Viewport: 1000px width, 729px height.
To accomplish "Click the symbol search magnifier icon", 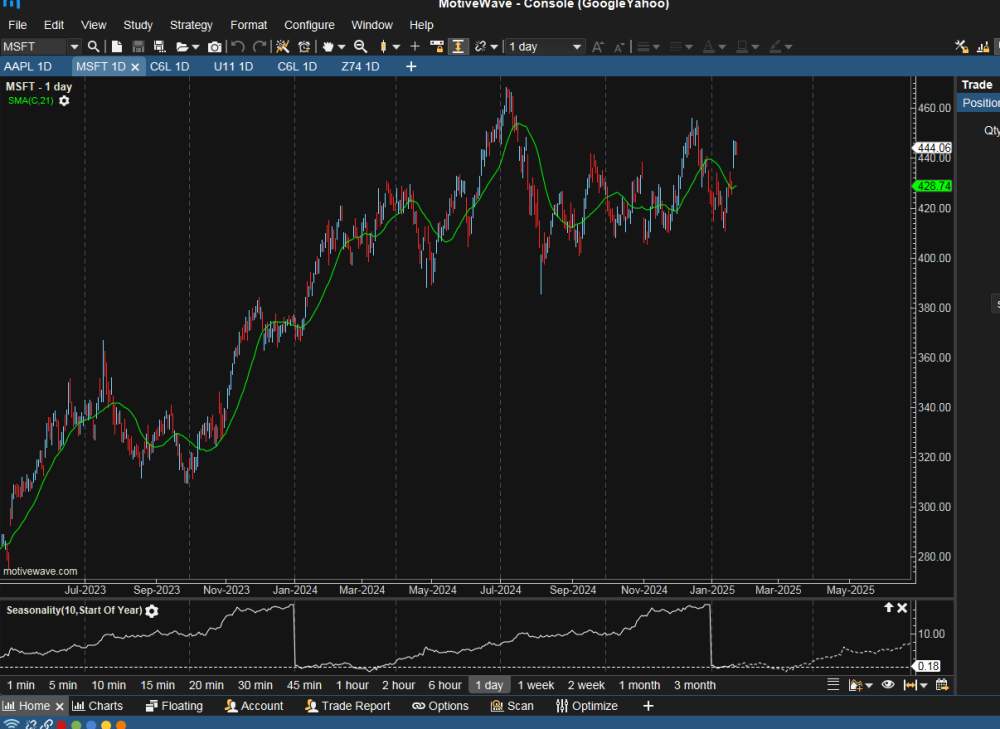I will coord(93,47).
